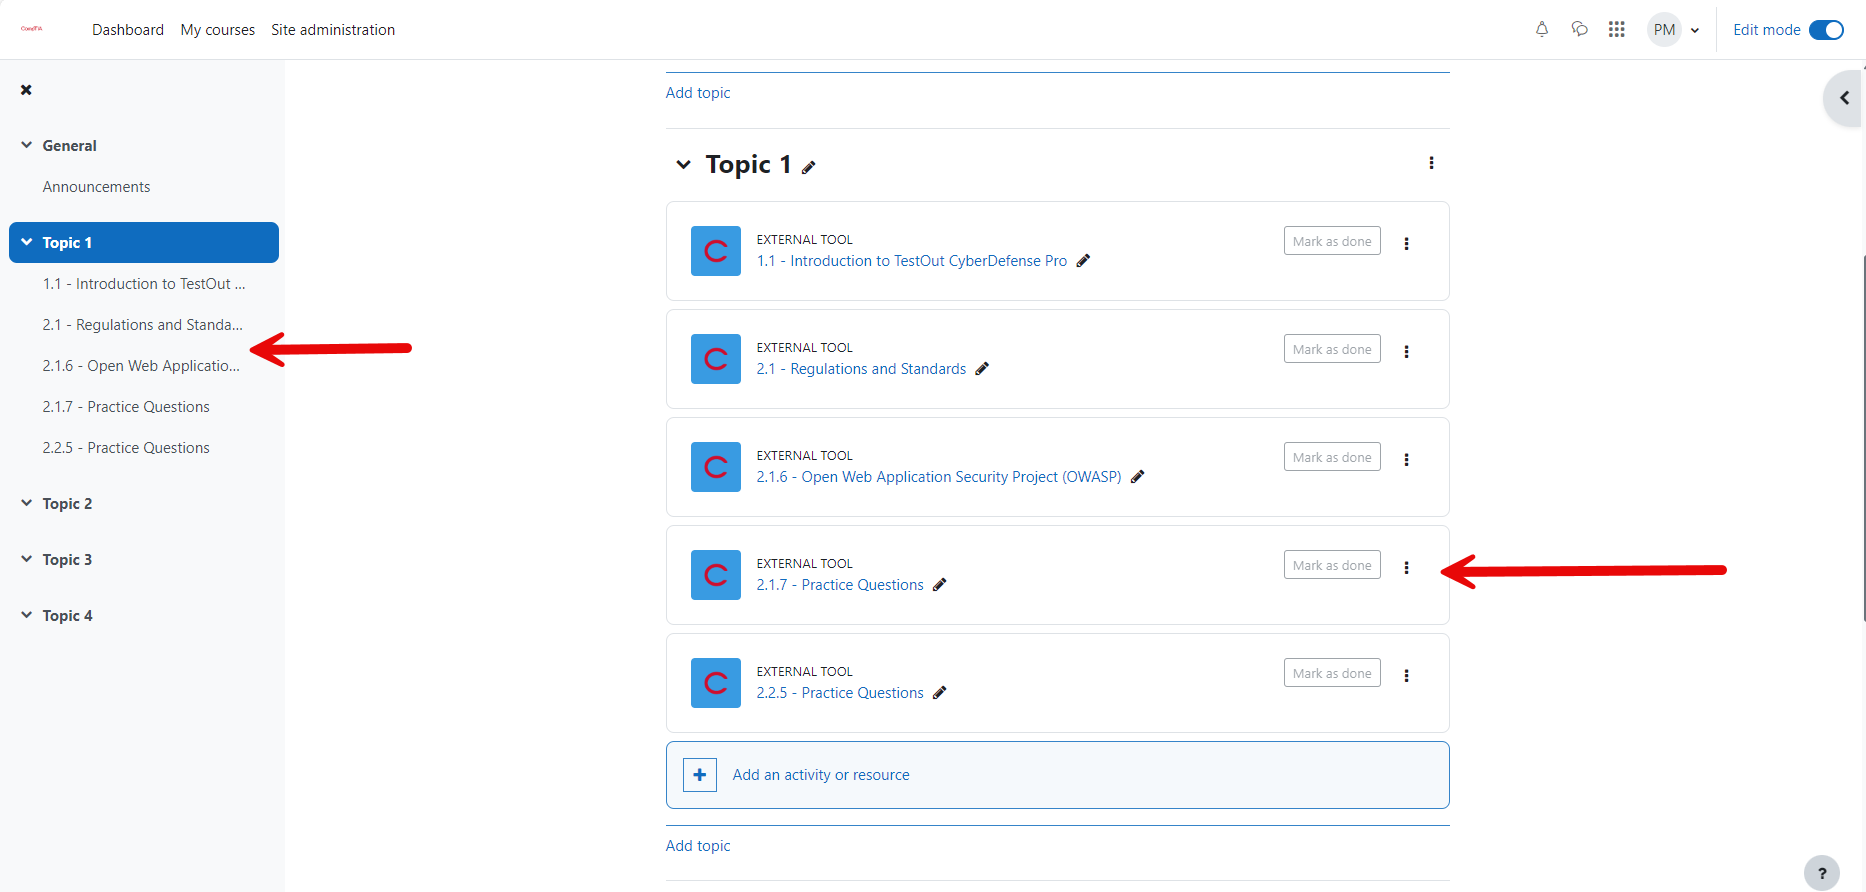Expand Topic 3 chevron in course index

click(26, 559)
